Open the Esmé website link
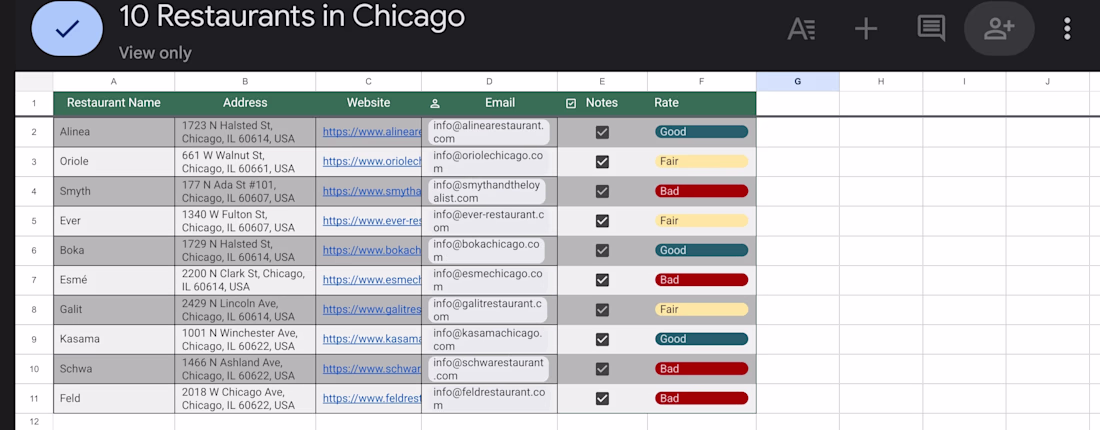The image size is (1100, 430). pos(372,280)
